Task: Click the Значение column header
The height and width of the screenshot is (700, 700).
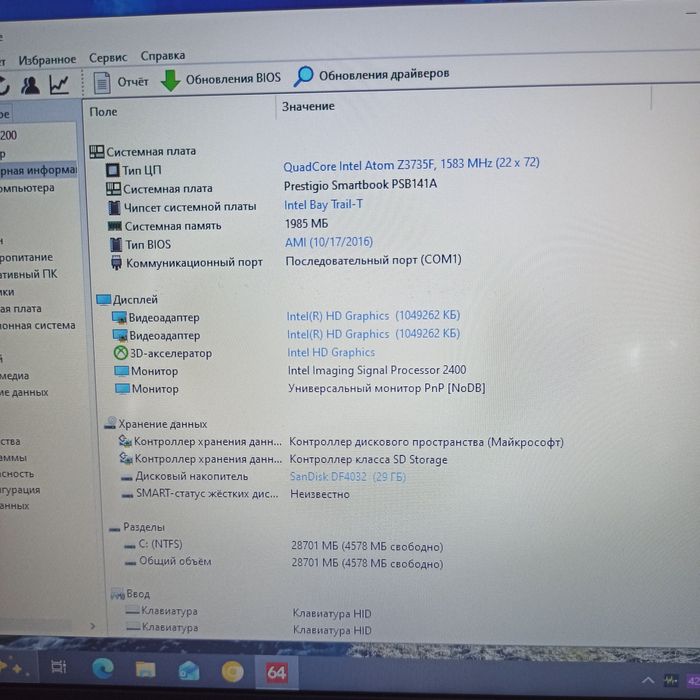Action: 308,106
